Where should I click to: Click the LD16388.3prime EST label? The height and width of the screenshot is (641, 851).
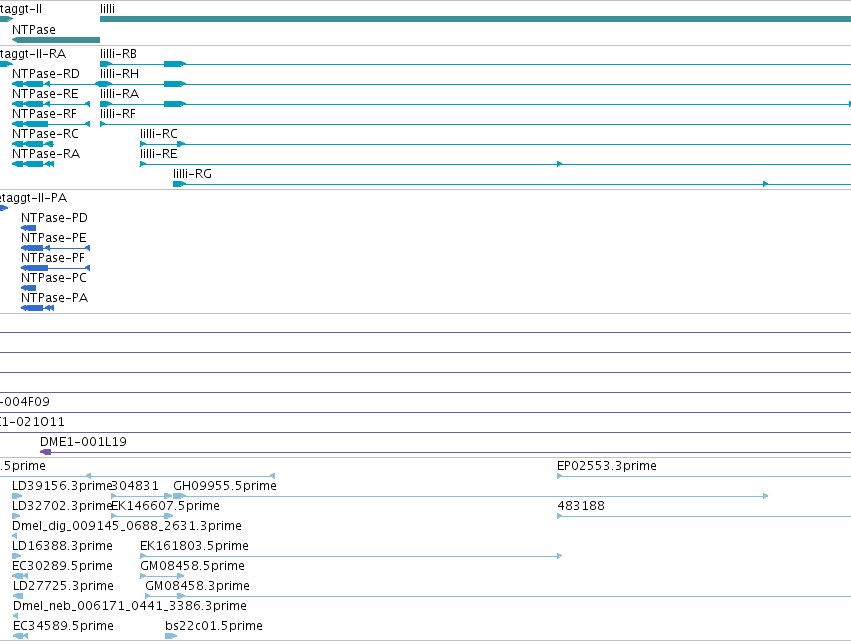pos(62,546)
